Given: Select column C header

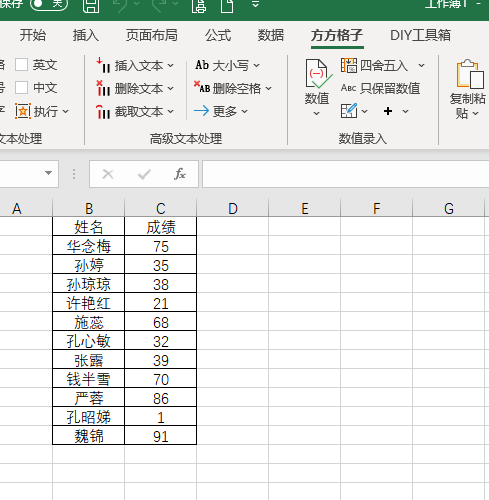Looking at the screenshot, I should click(x=161, y=208).
